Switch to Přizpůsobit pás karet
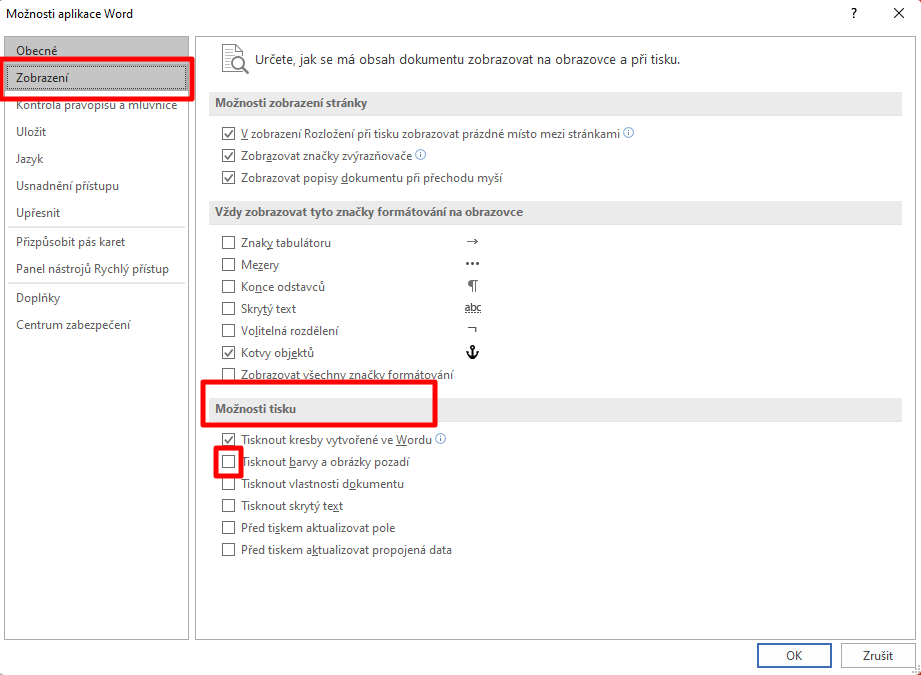The height and width of the screenshot is (675, 921). tap(68, 241)
